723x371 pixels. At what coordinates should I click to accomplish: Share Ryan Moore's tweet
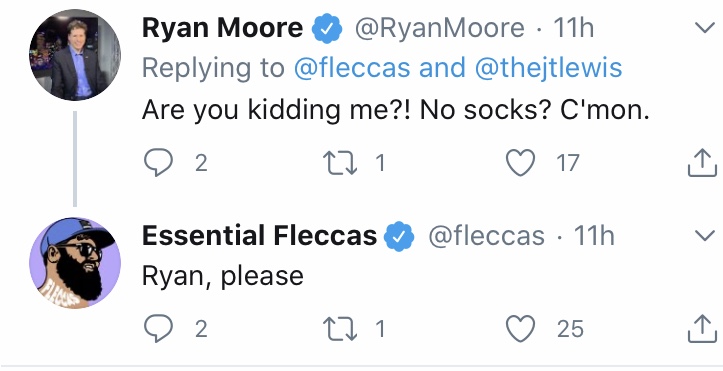click(702, 162)
